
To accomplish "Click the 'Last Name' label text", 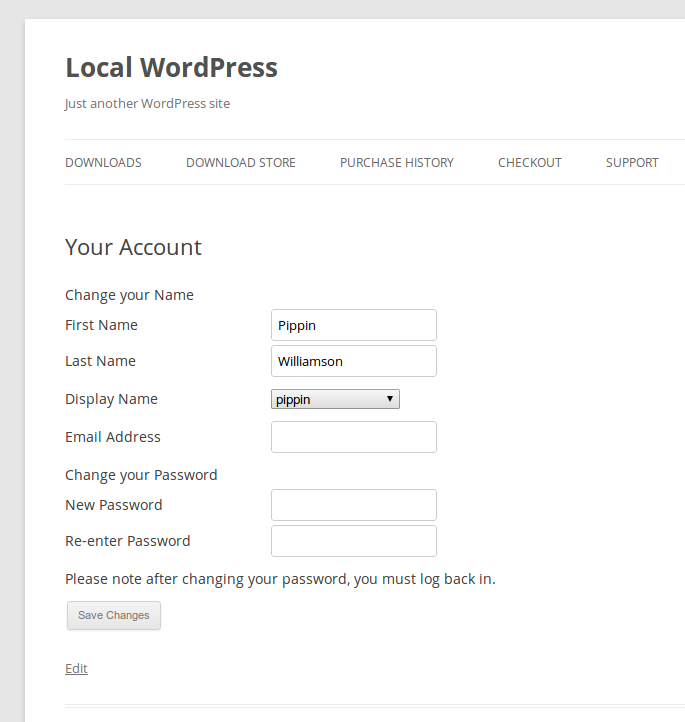I will [x=100, y=361].
